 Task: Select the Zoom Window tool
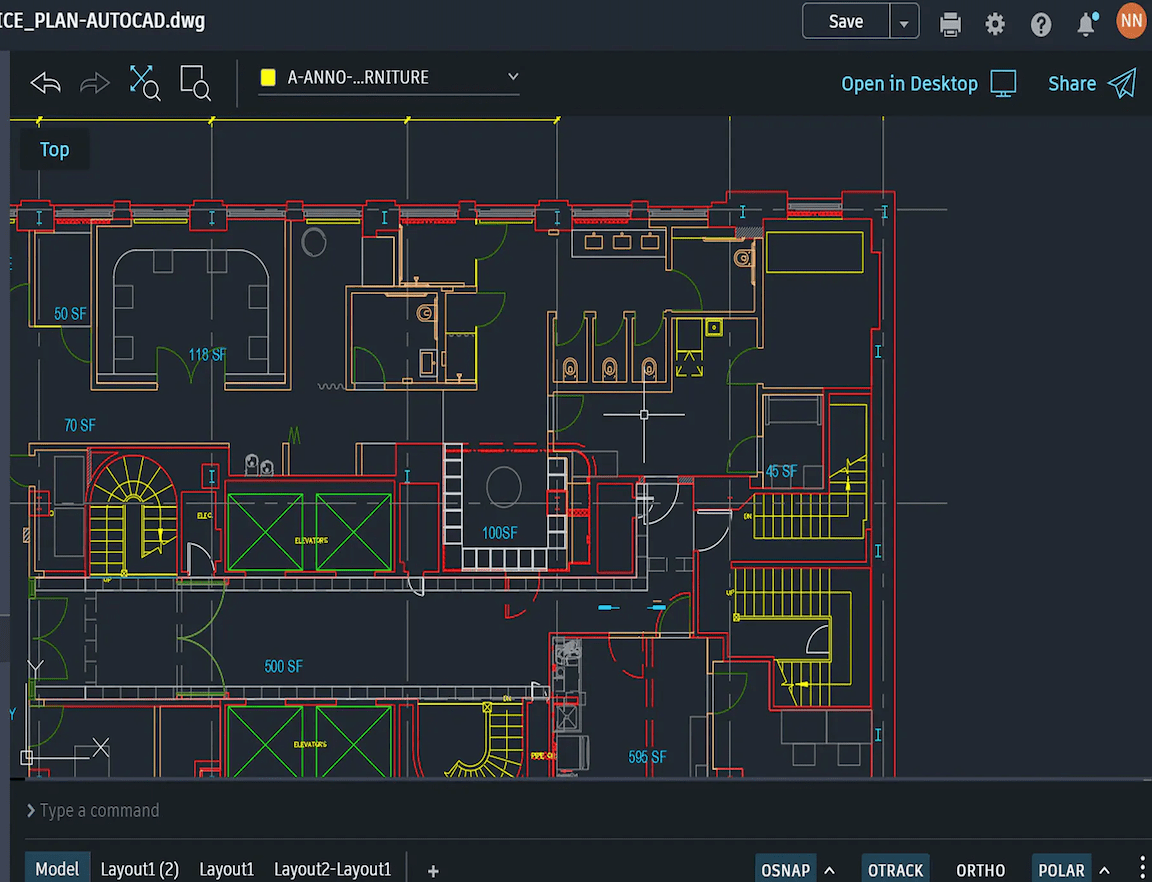(195, 83)
